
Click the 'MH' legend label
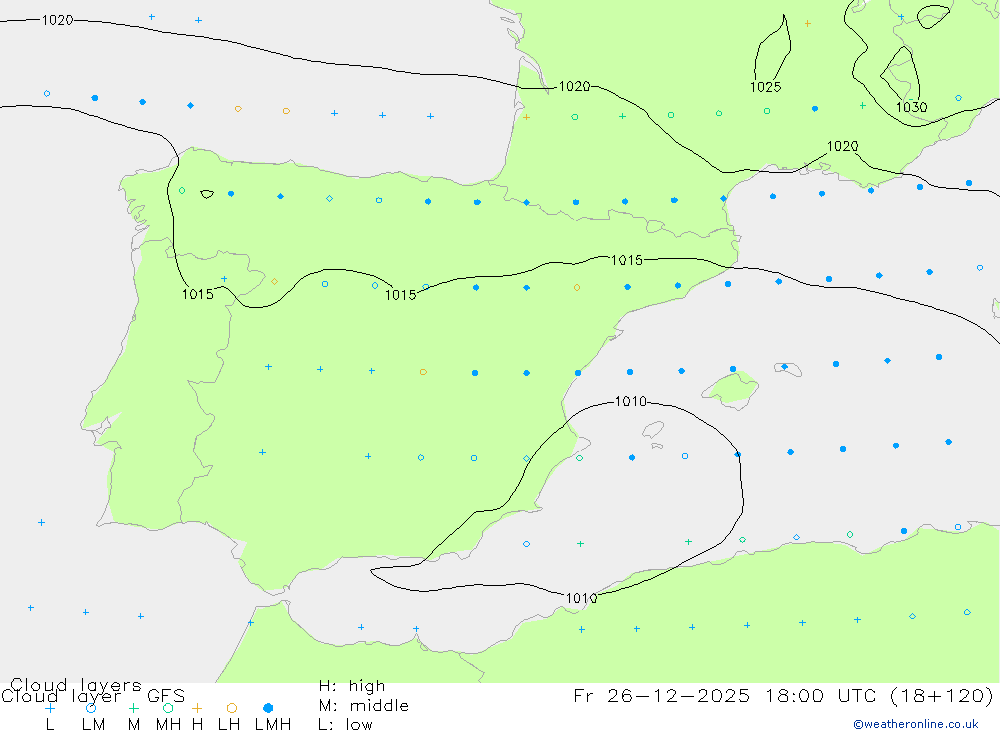[168, 725]
